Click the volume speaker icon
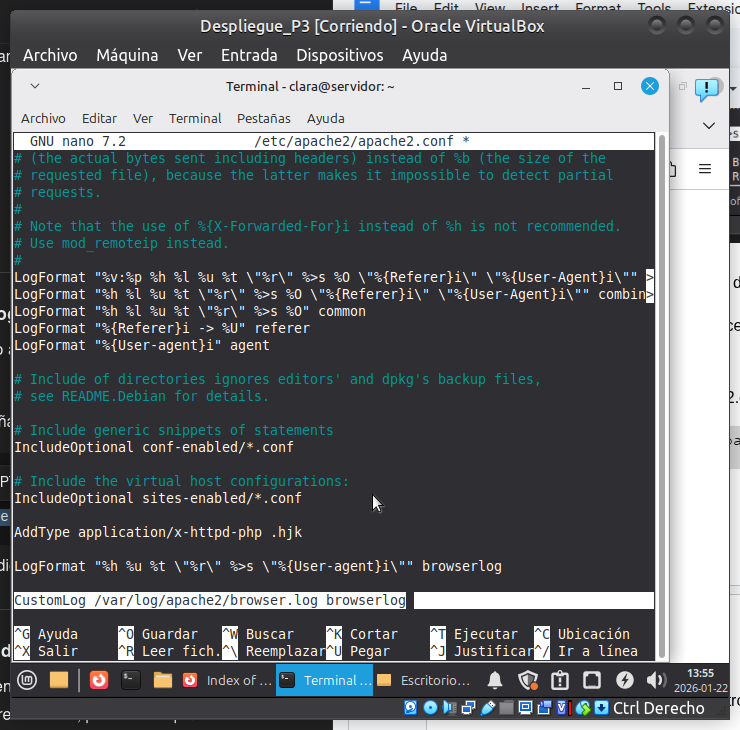Viewport: 740px width, 730px height. tap(656, 681)
